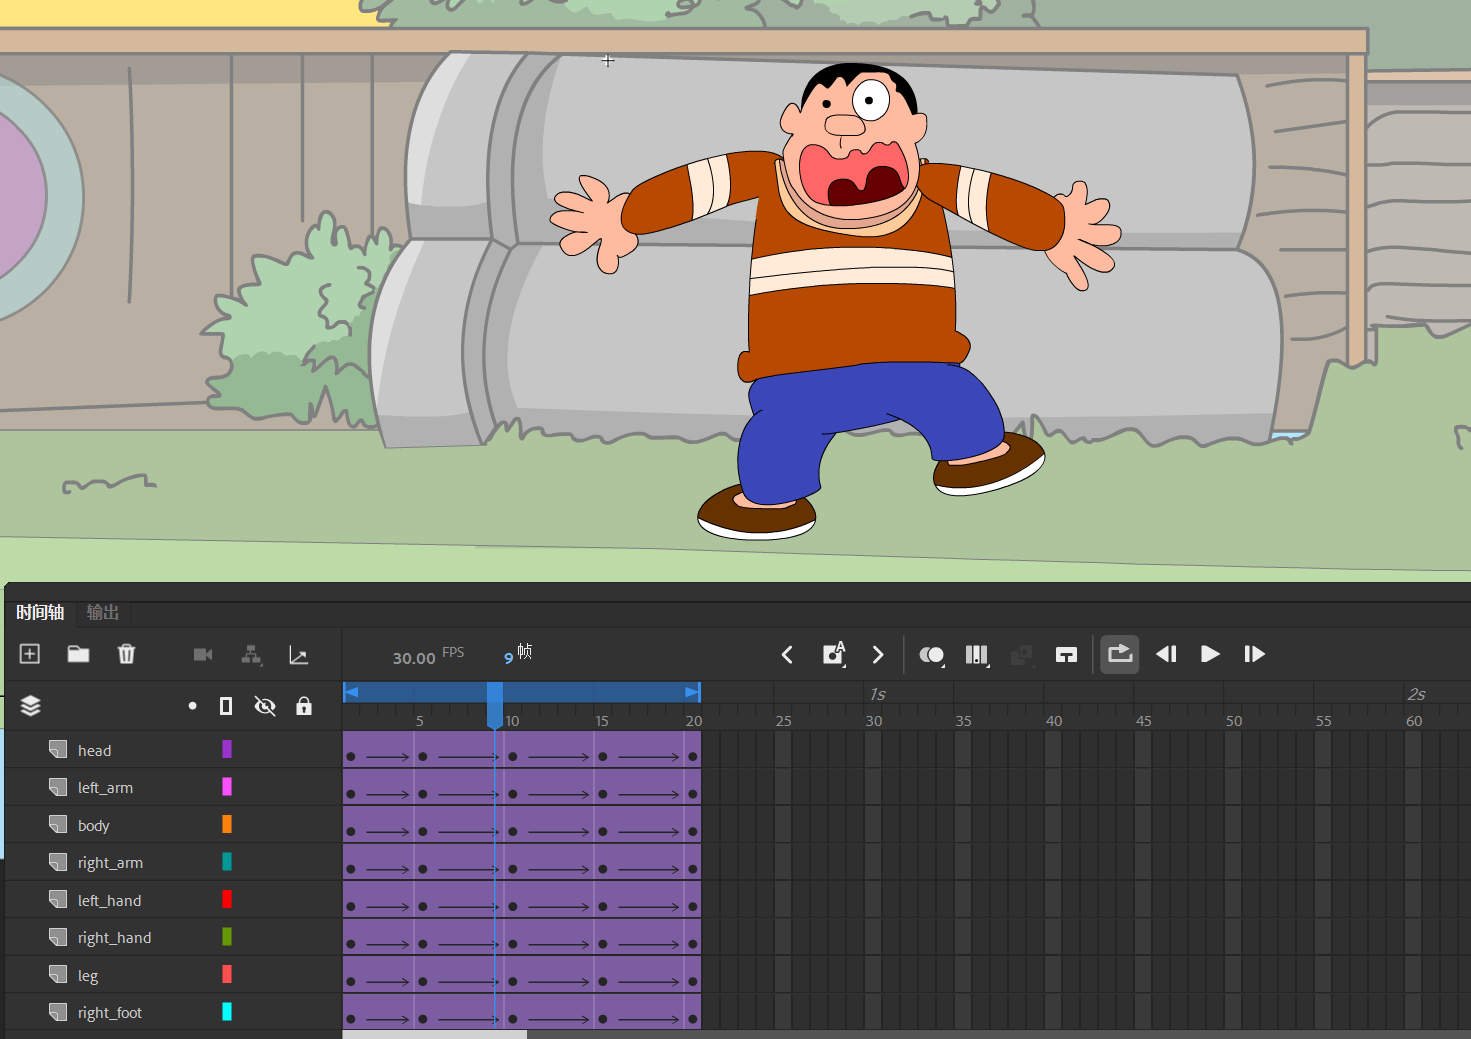
Task: Click the 30.00 FPS value
Action: 414,658
